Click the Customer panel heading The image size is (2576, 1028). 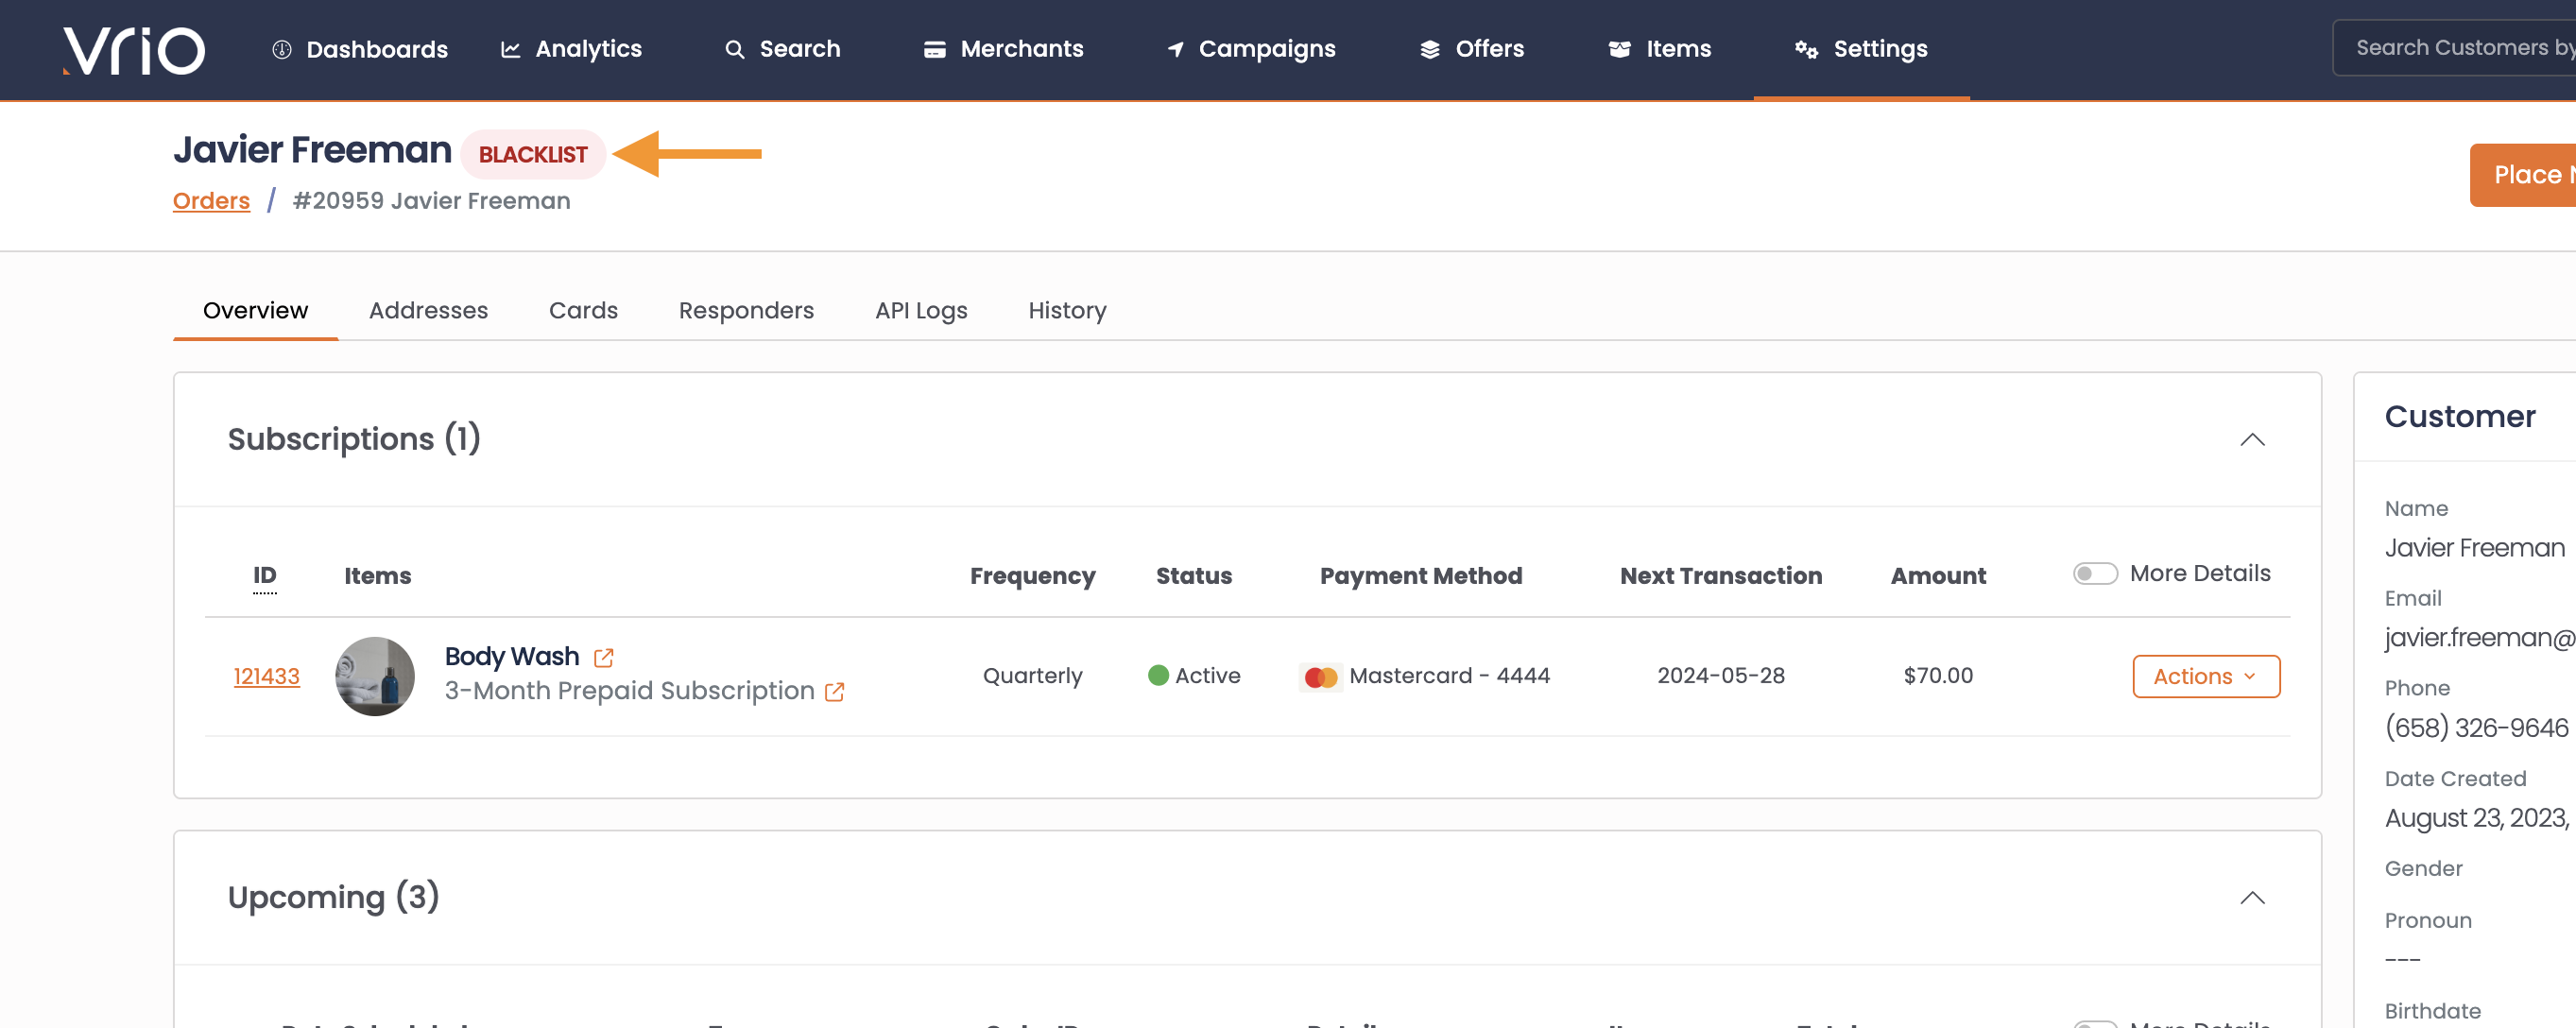coord(2460,417)
